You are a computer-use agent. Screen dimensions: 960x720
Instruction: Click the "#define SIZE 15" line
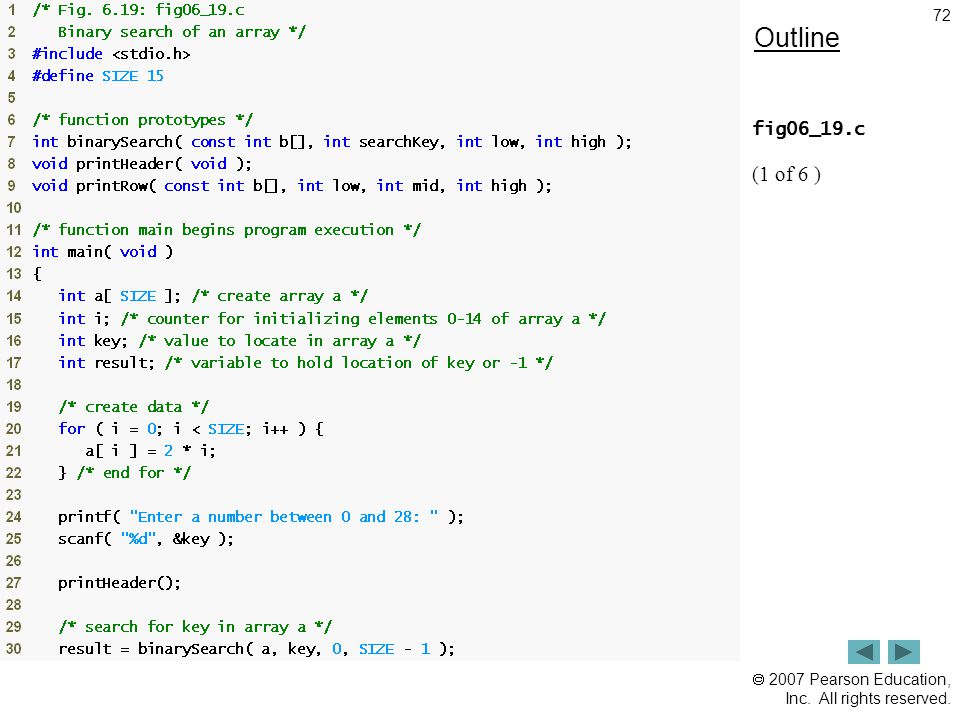point(98,76)
